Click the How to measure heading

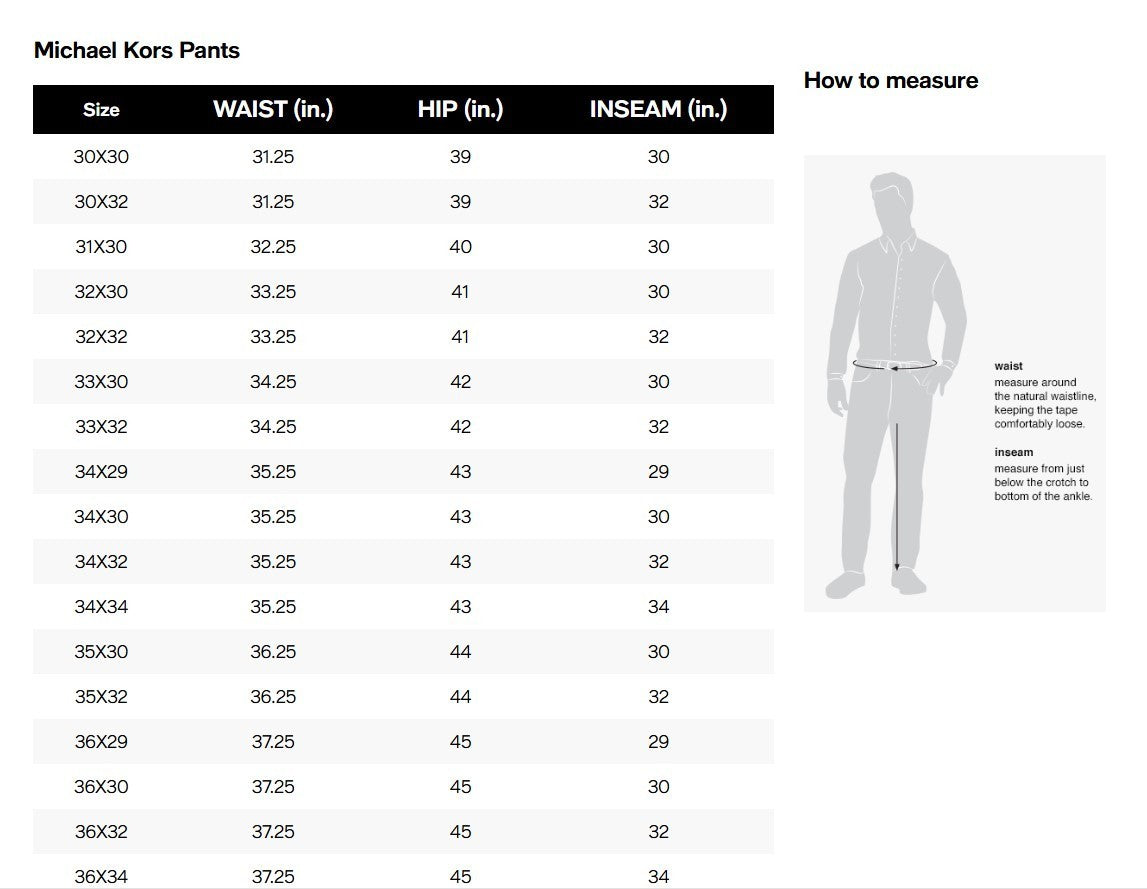coord(891,80)
